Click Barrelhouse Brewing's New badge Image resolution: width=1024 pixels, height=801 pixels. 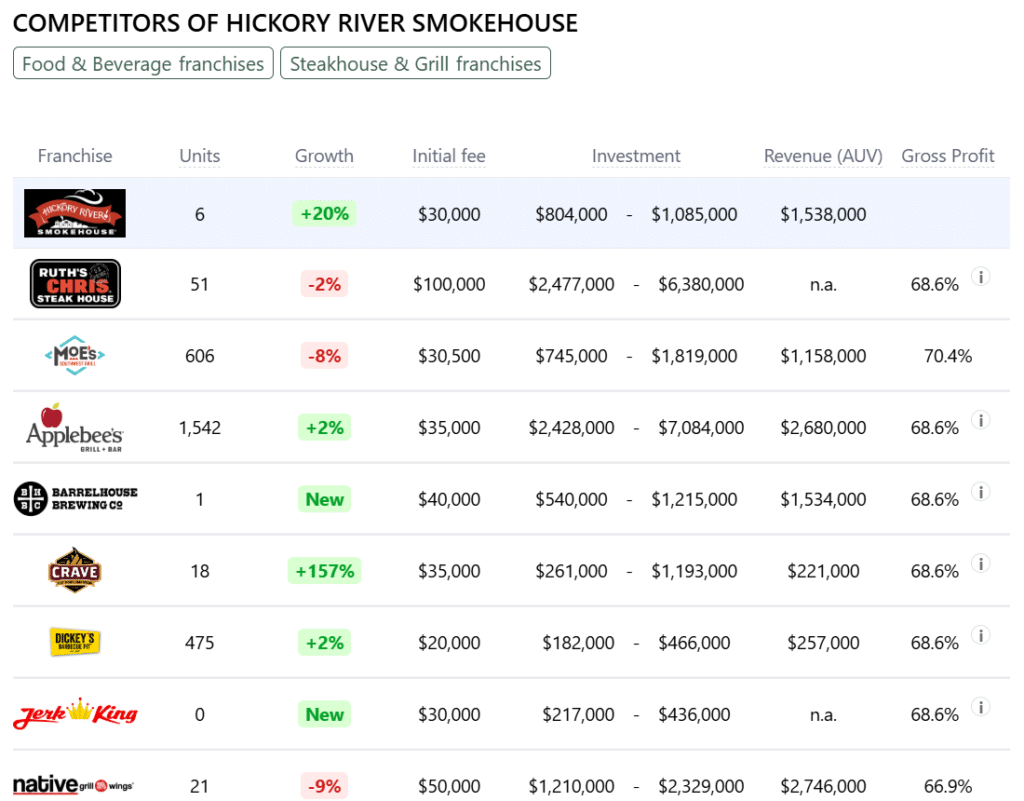pos(324,499)
